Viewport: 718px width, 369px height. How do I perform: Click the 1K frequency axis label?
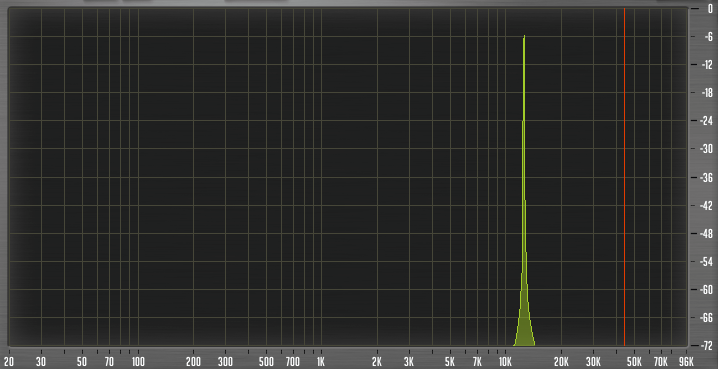(321, 362)
